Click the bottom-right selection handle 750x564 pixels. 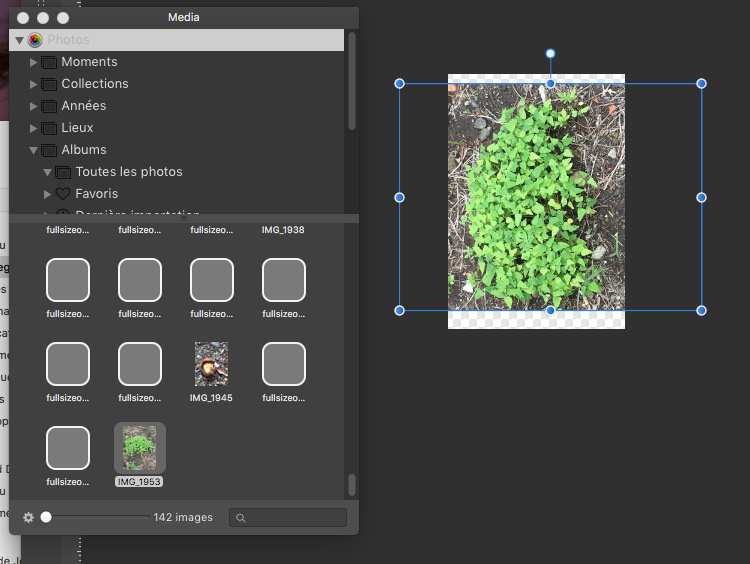(x=701, y=310)
